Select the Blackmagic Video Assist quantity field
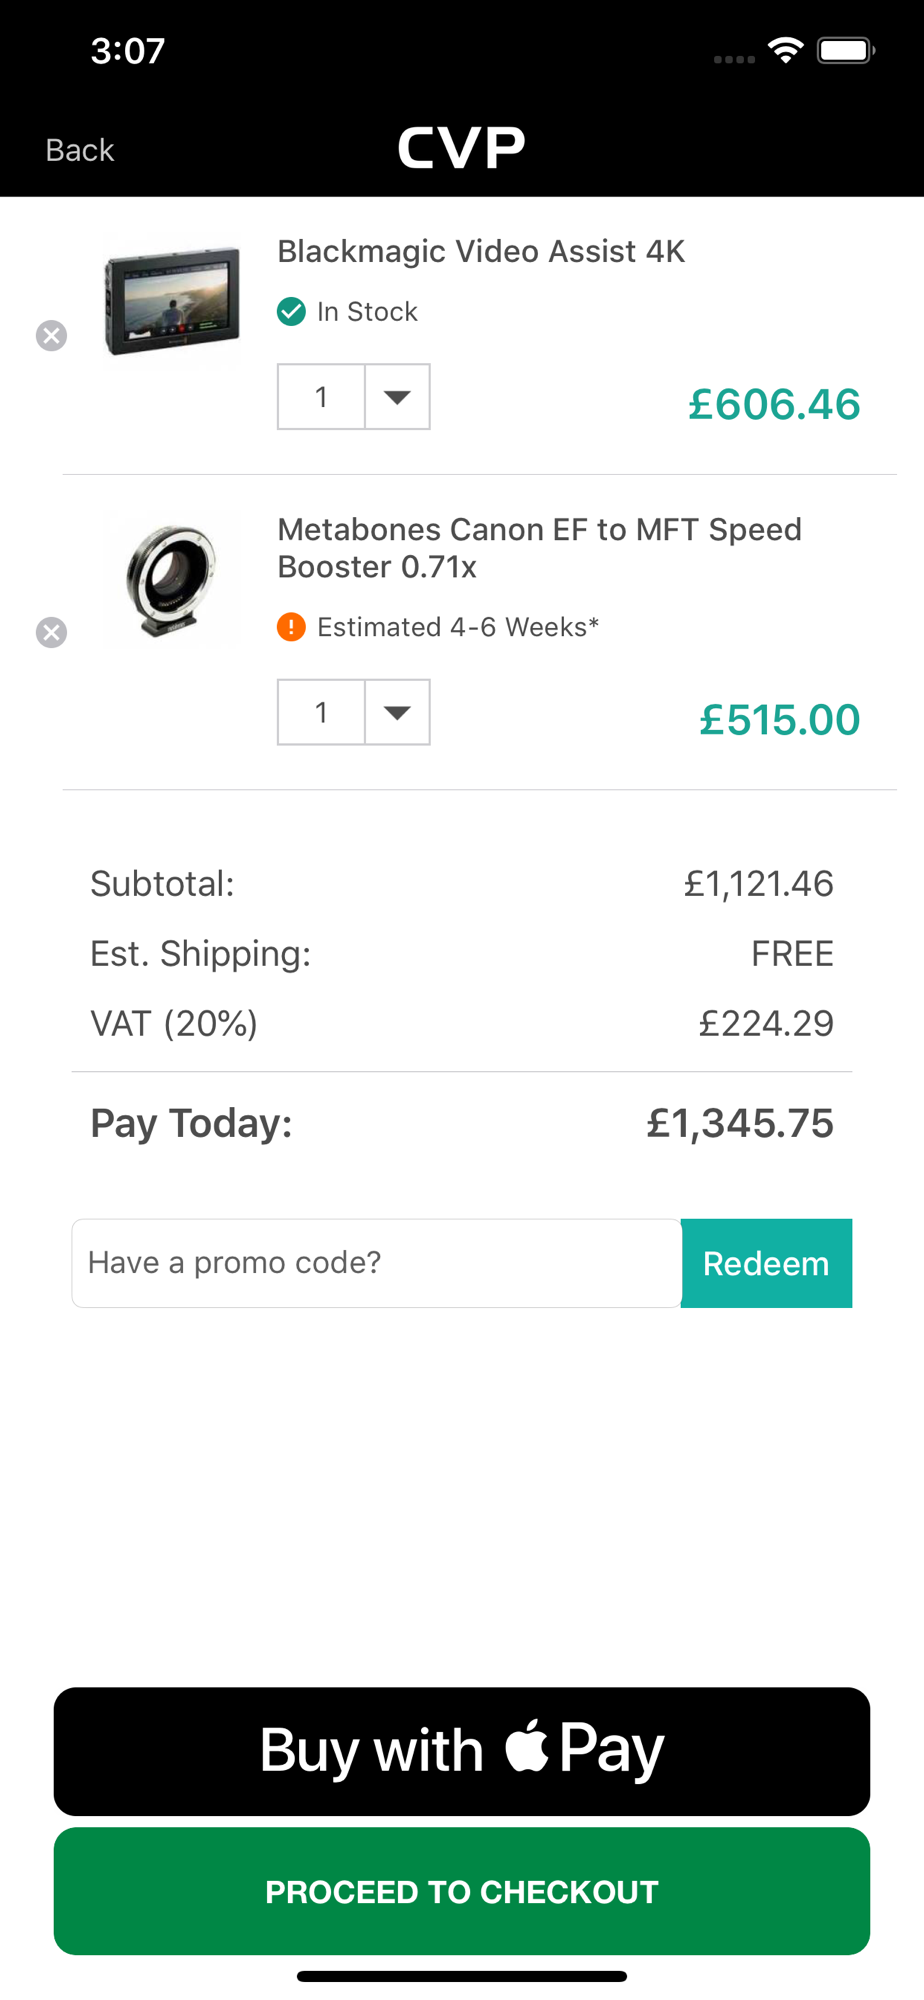The height and width of the screenshot is (2000, 924). tap(321, 397)
